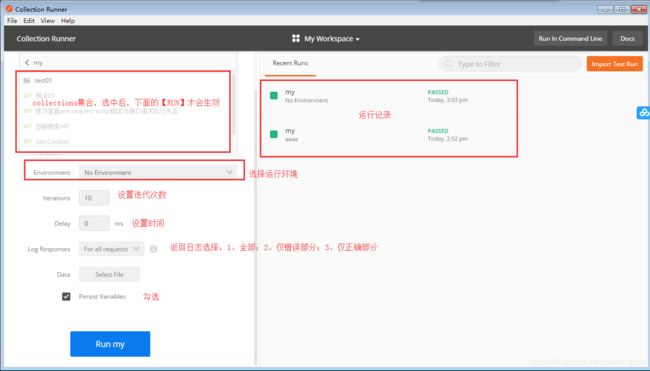
Task: Click the Collection Runner header title
Action: click(x=46, y=39)
